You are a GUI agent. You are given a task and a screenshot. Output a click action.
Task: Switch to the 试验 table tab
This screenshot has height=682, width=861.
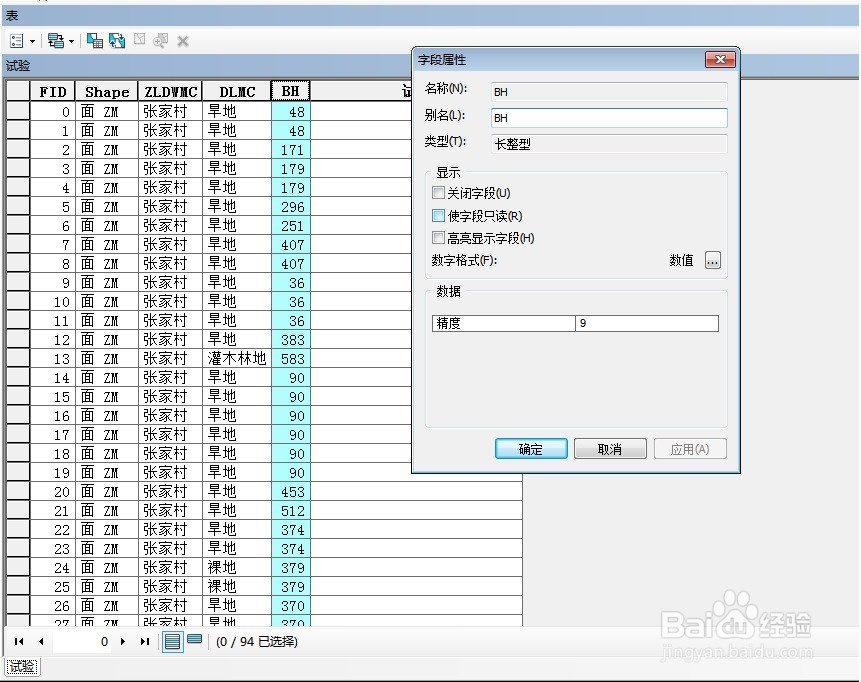point(20,667)
